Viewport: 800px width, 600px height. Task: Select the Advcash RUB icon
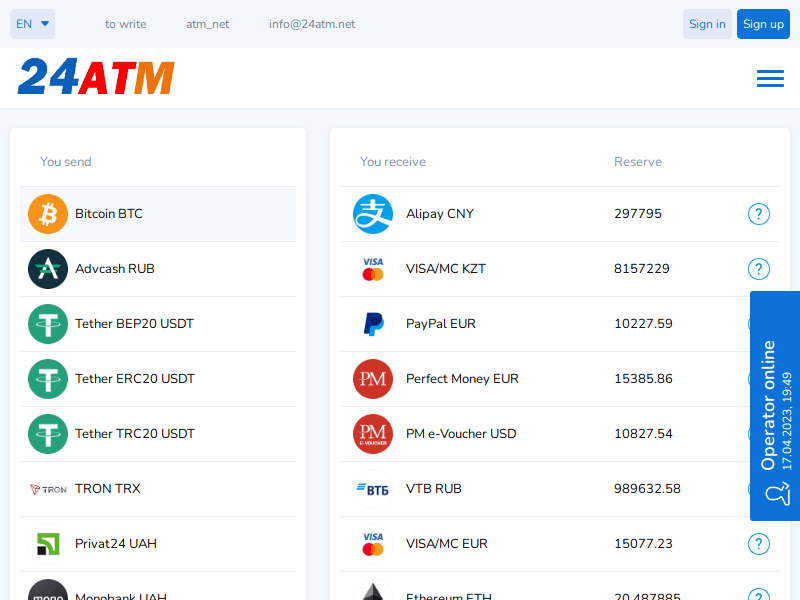pos(48,269)
